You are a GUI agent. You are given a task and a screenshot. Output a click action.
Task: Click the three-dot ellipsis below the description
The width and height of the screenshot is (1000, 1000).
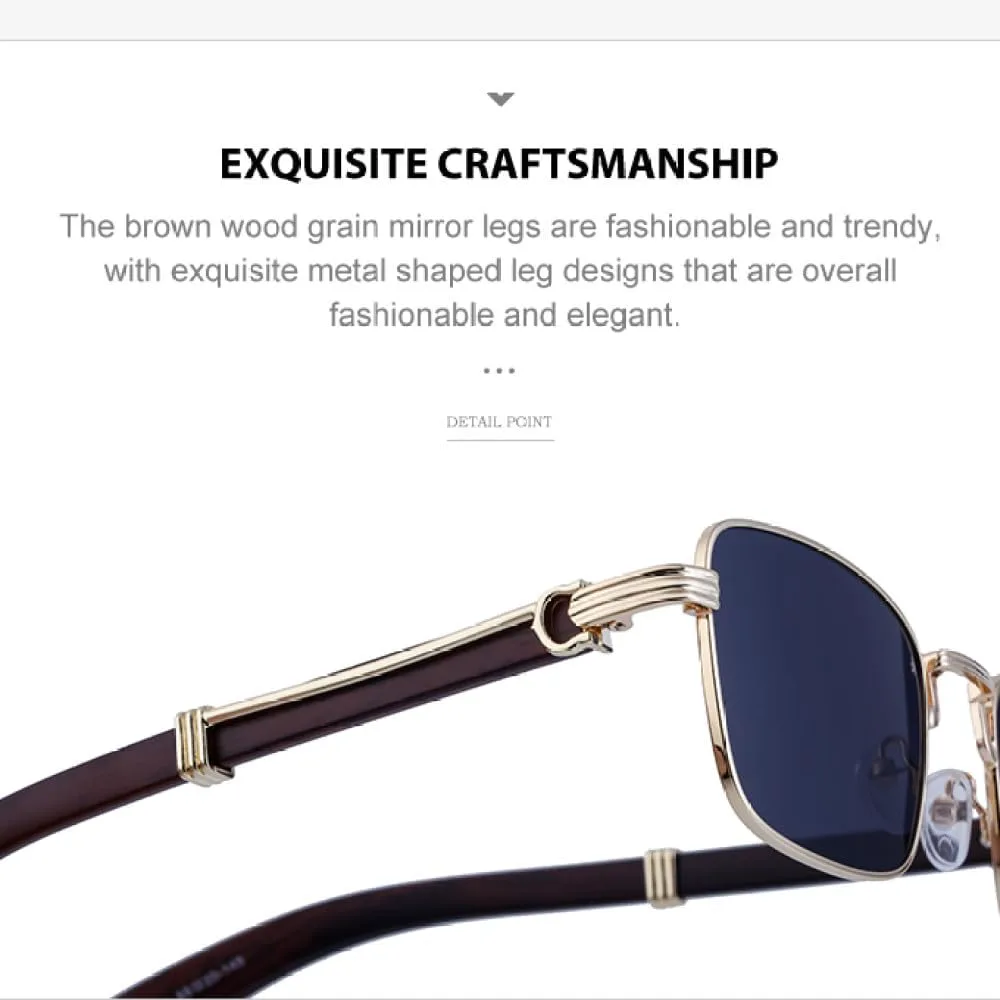pyautogui.click(x=499, y=371)
